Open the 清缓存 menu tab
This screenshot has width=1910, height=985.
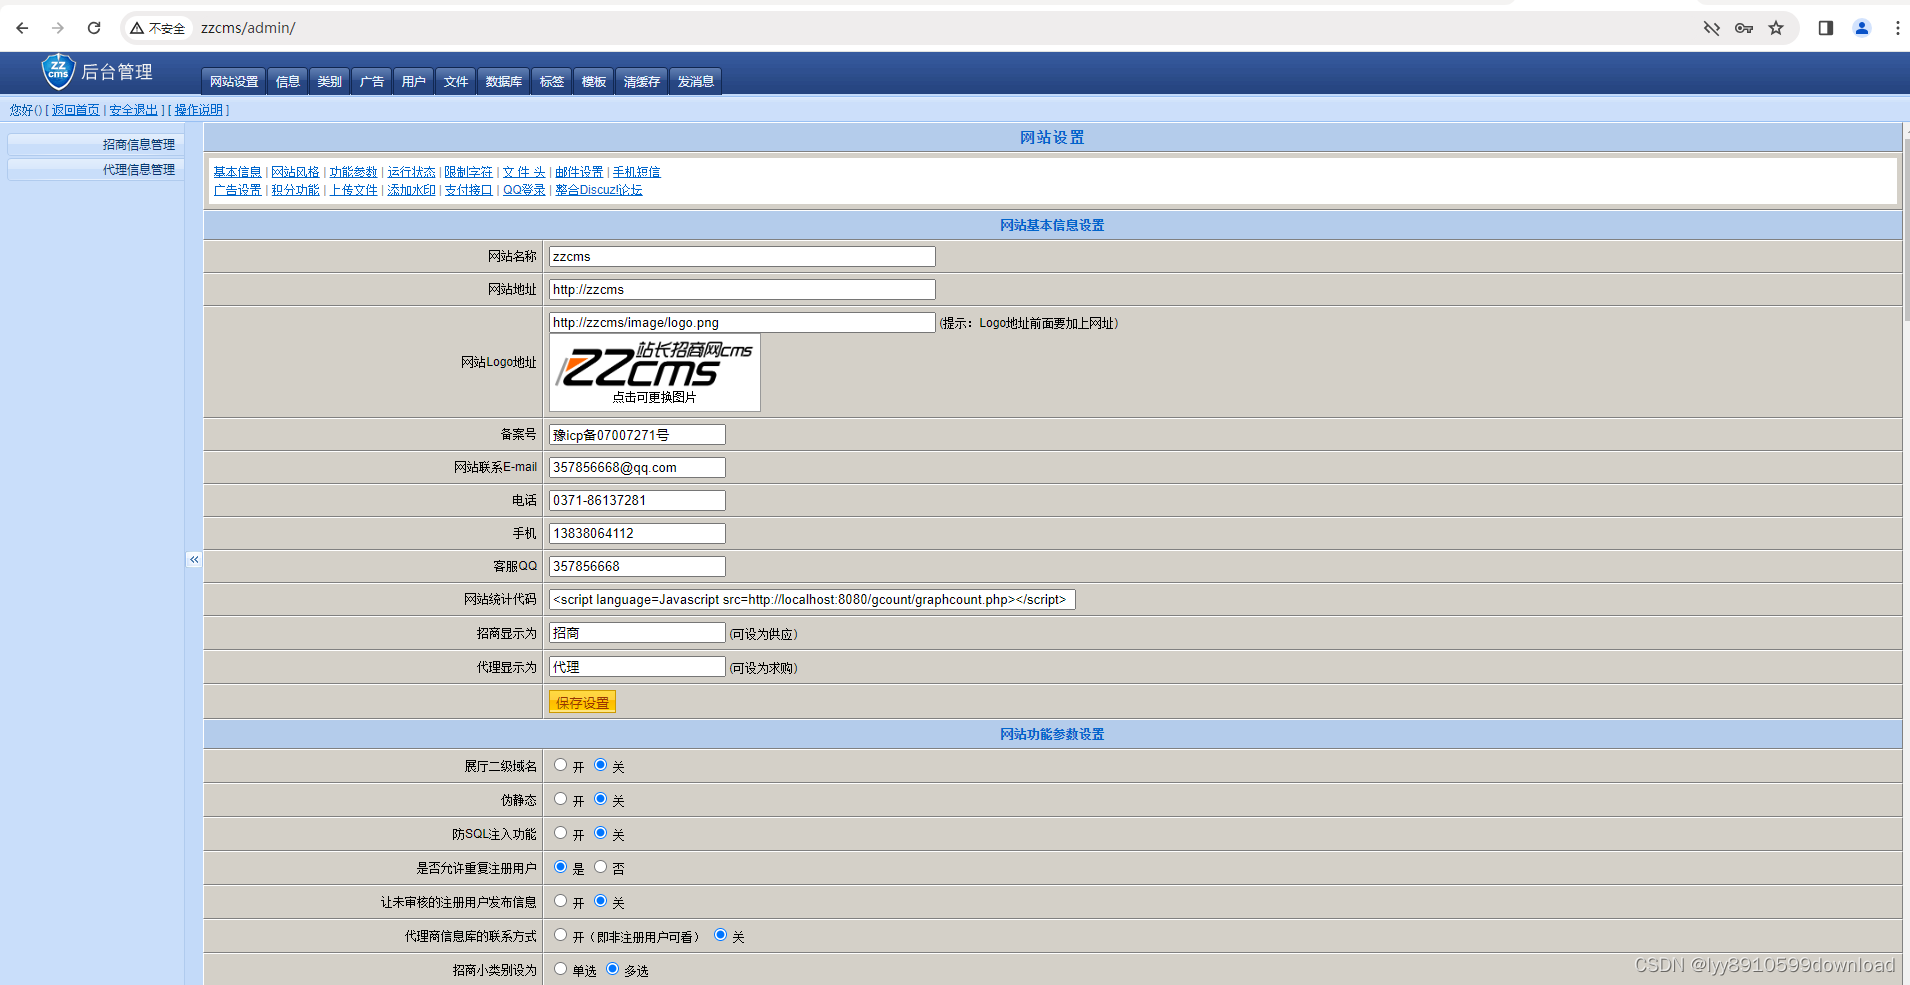642,81
